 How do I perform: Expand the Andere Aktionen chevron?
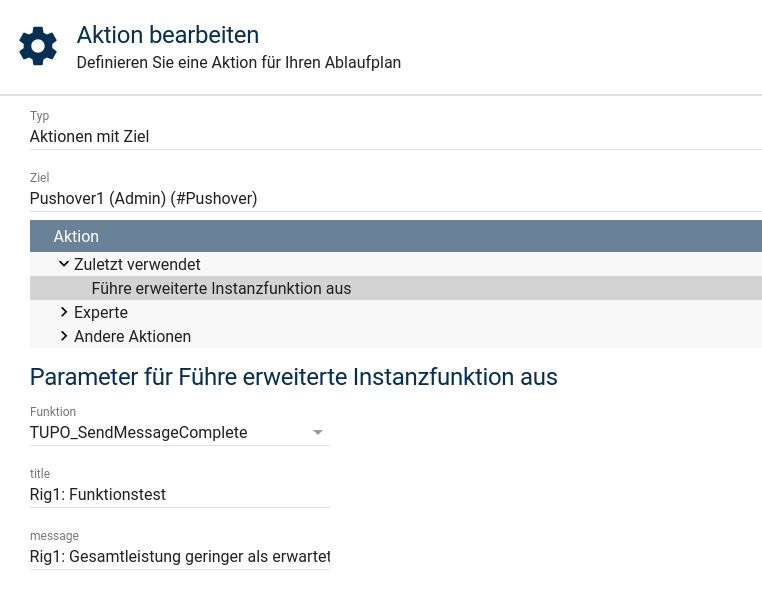[64, 336]
